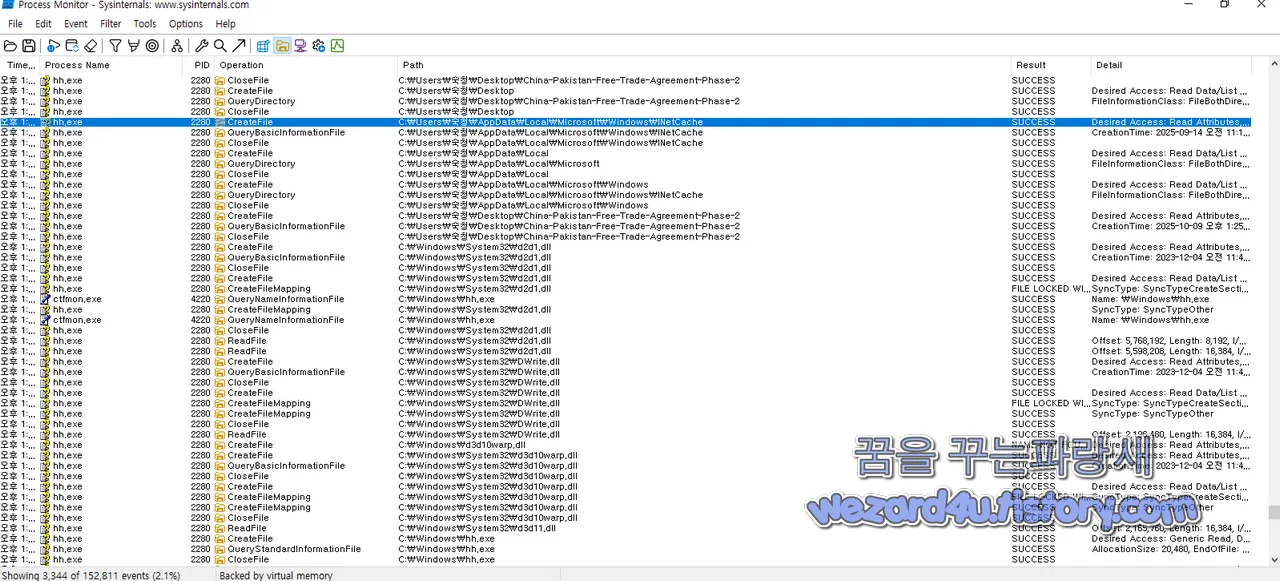Screen dimensions: 1280x581
Task: Open Find with magnifying glass icon
Action: point(220,46)
